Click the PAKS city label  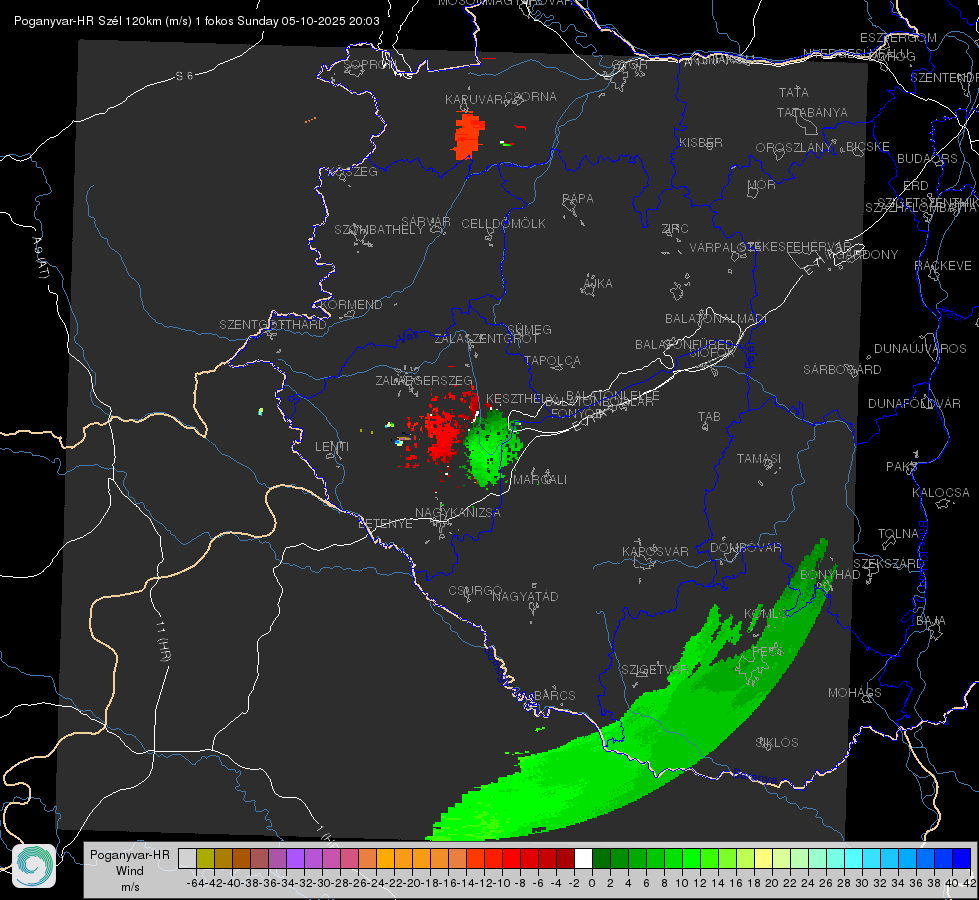[902, 467]
